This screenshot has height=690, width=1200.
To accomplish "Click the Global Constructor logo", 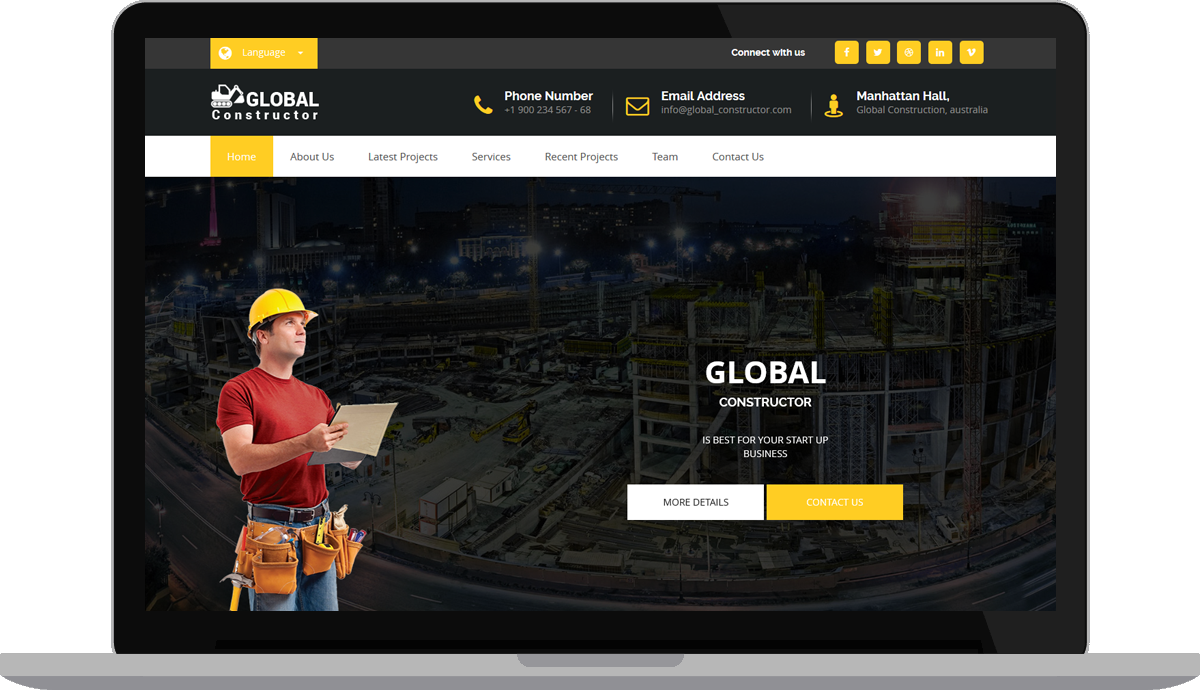I will pyautogui.click(x=265, y=102).
